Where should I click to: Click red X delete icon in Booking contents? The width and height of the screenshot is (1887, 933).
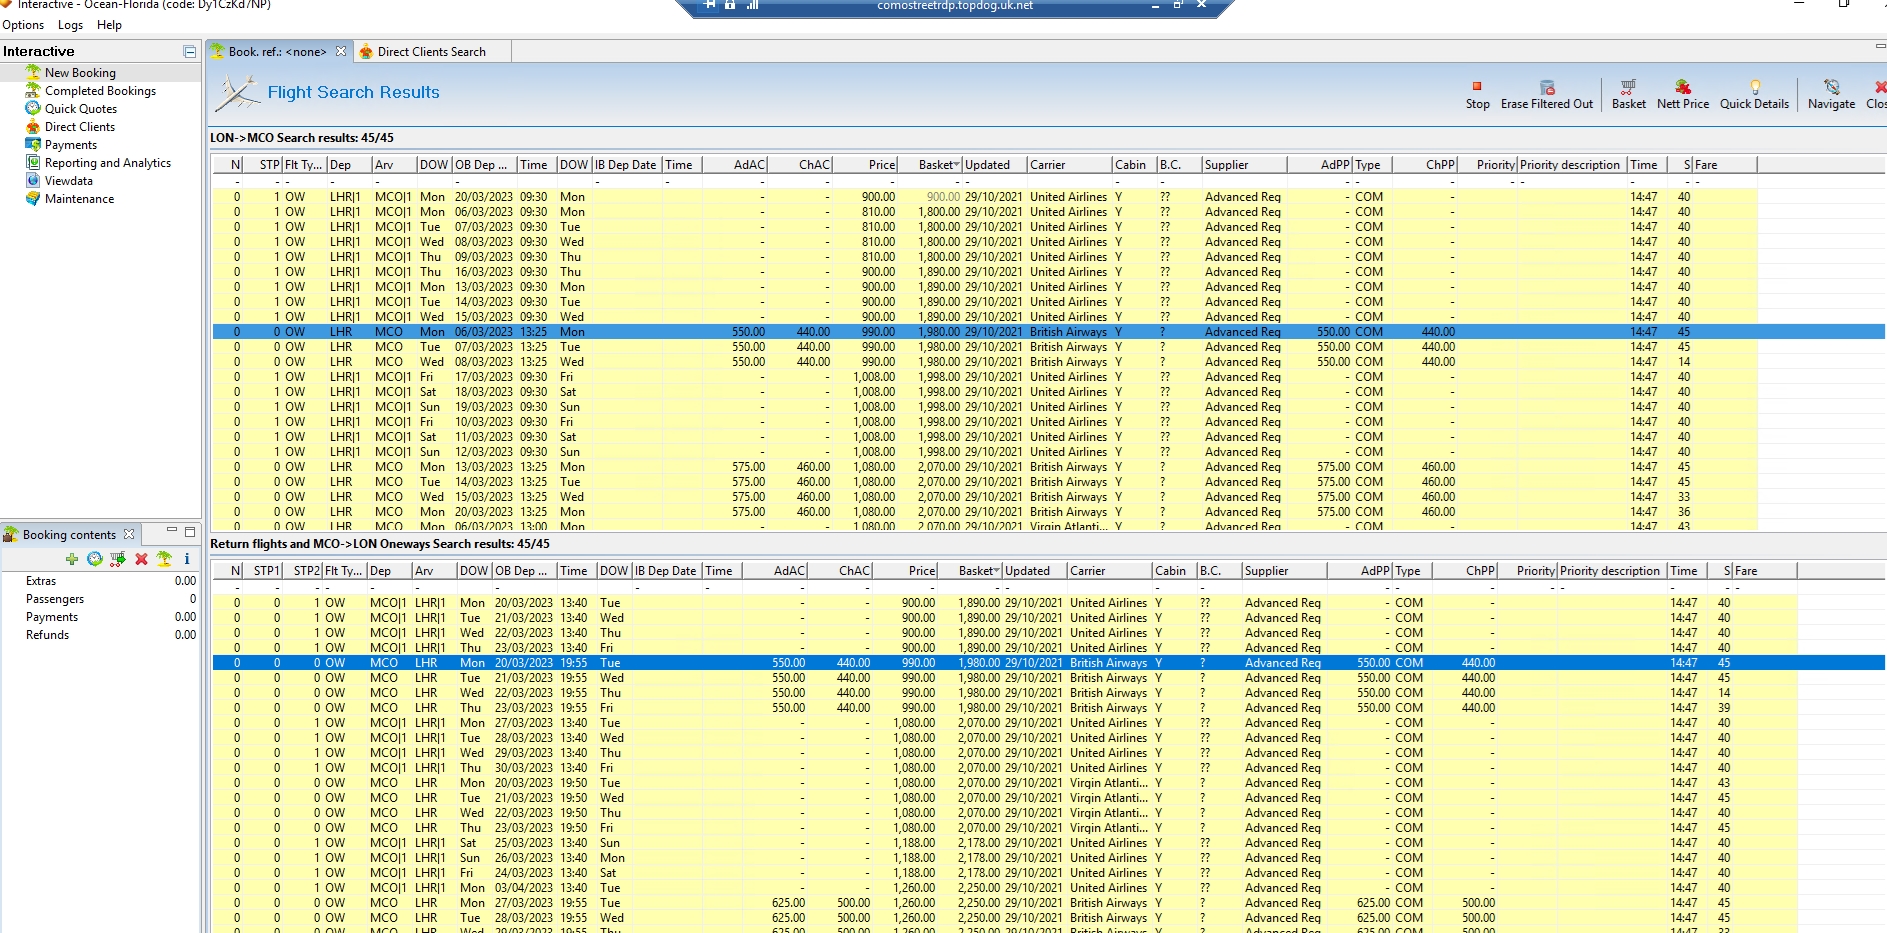[141, 559]
